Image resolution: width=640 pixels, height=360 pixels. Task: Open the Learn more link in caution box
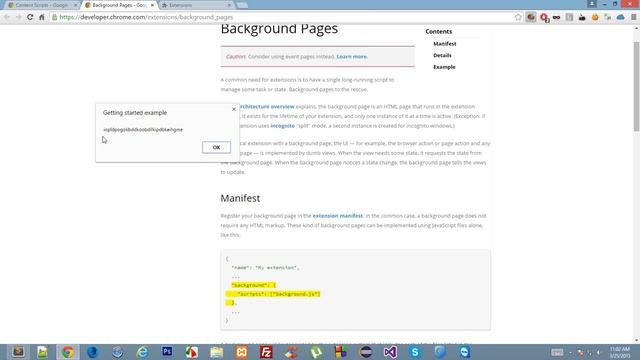click(352, 57)
